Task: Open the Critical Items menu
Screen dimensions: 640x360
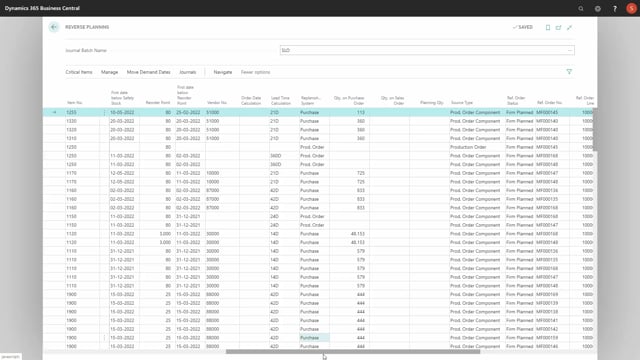Action: (79, 72)
